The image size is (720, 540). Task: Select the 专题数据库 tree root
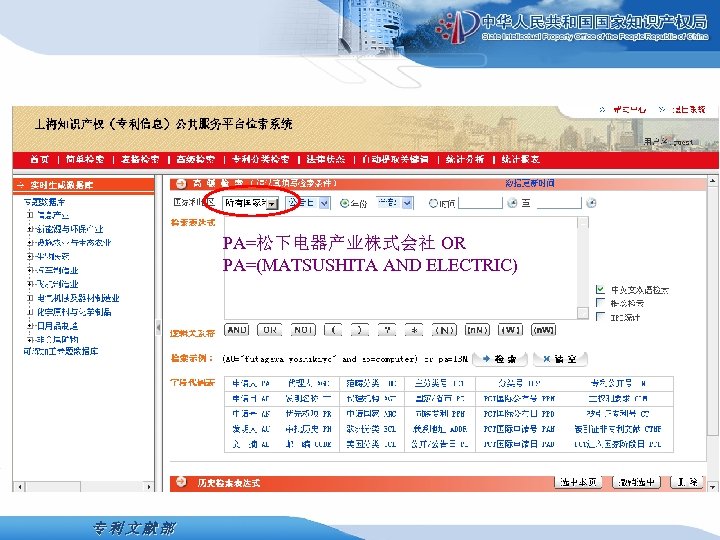(x=44, y=202)
